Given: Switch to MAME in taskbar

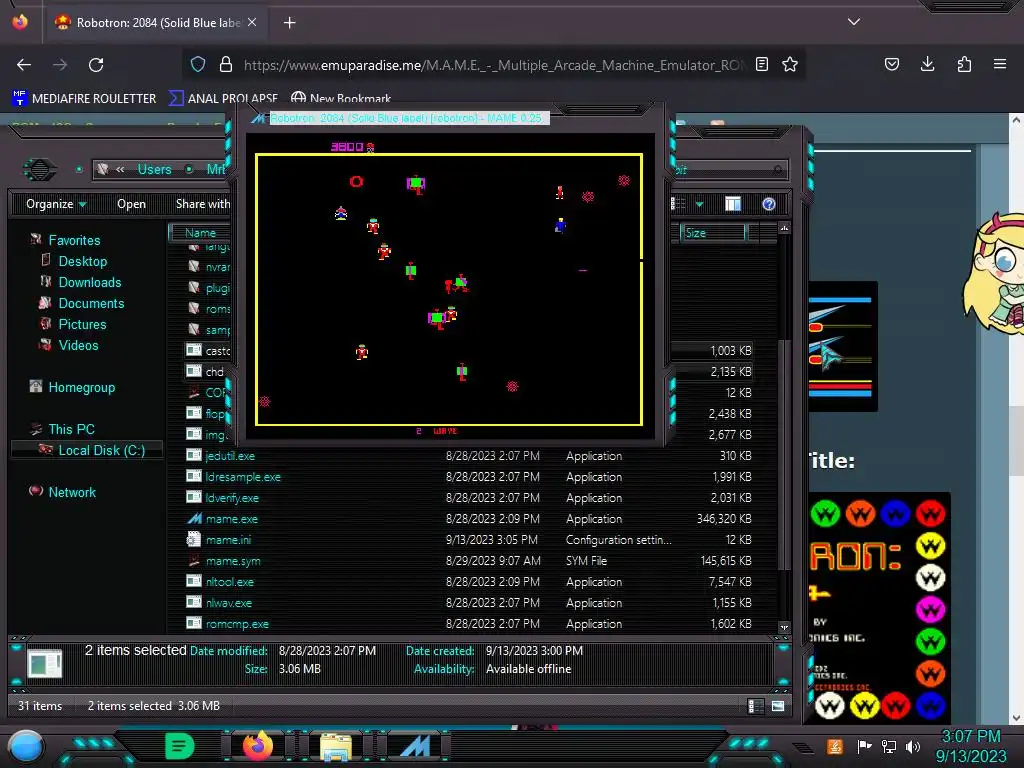Looking at the screenshot, I should tap(415, 747).
